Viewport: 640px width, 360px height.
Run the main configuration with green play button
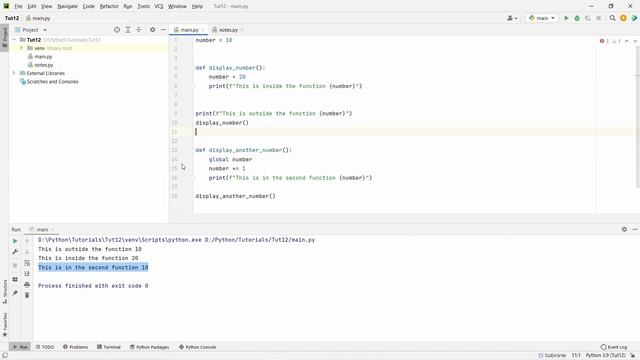click(x=566, y=18)
